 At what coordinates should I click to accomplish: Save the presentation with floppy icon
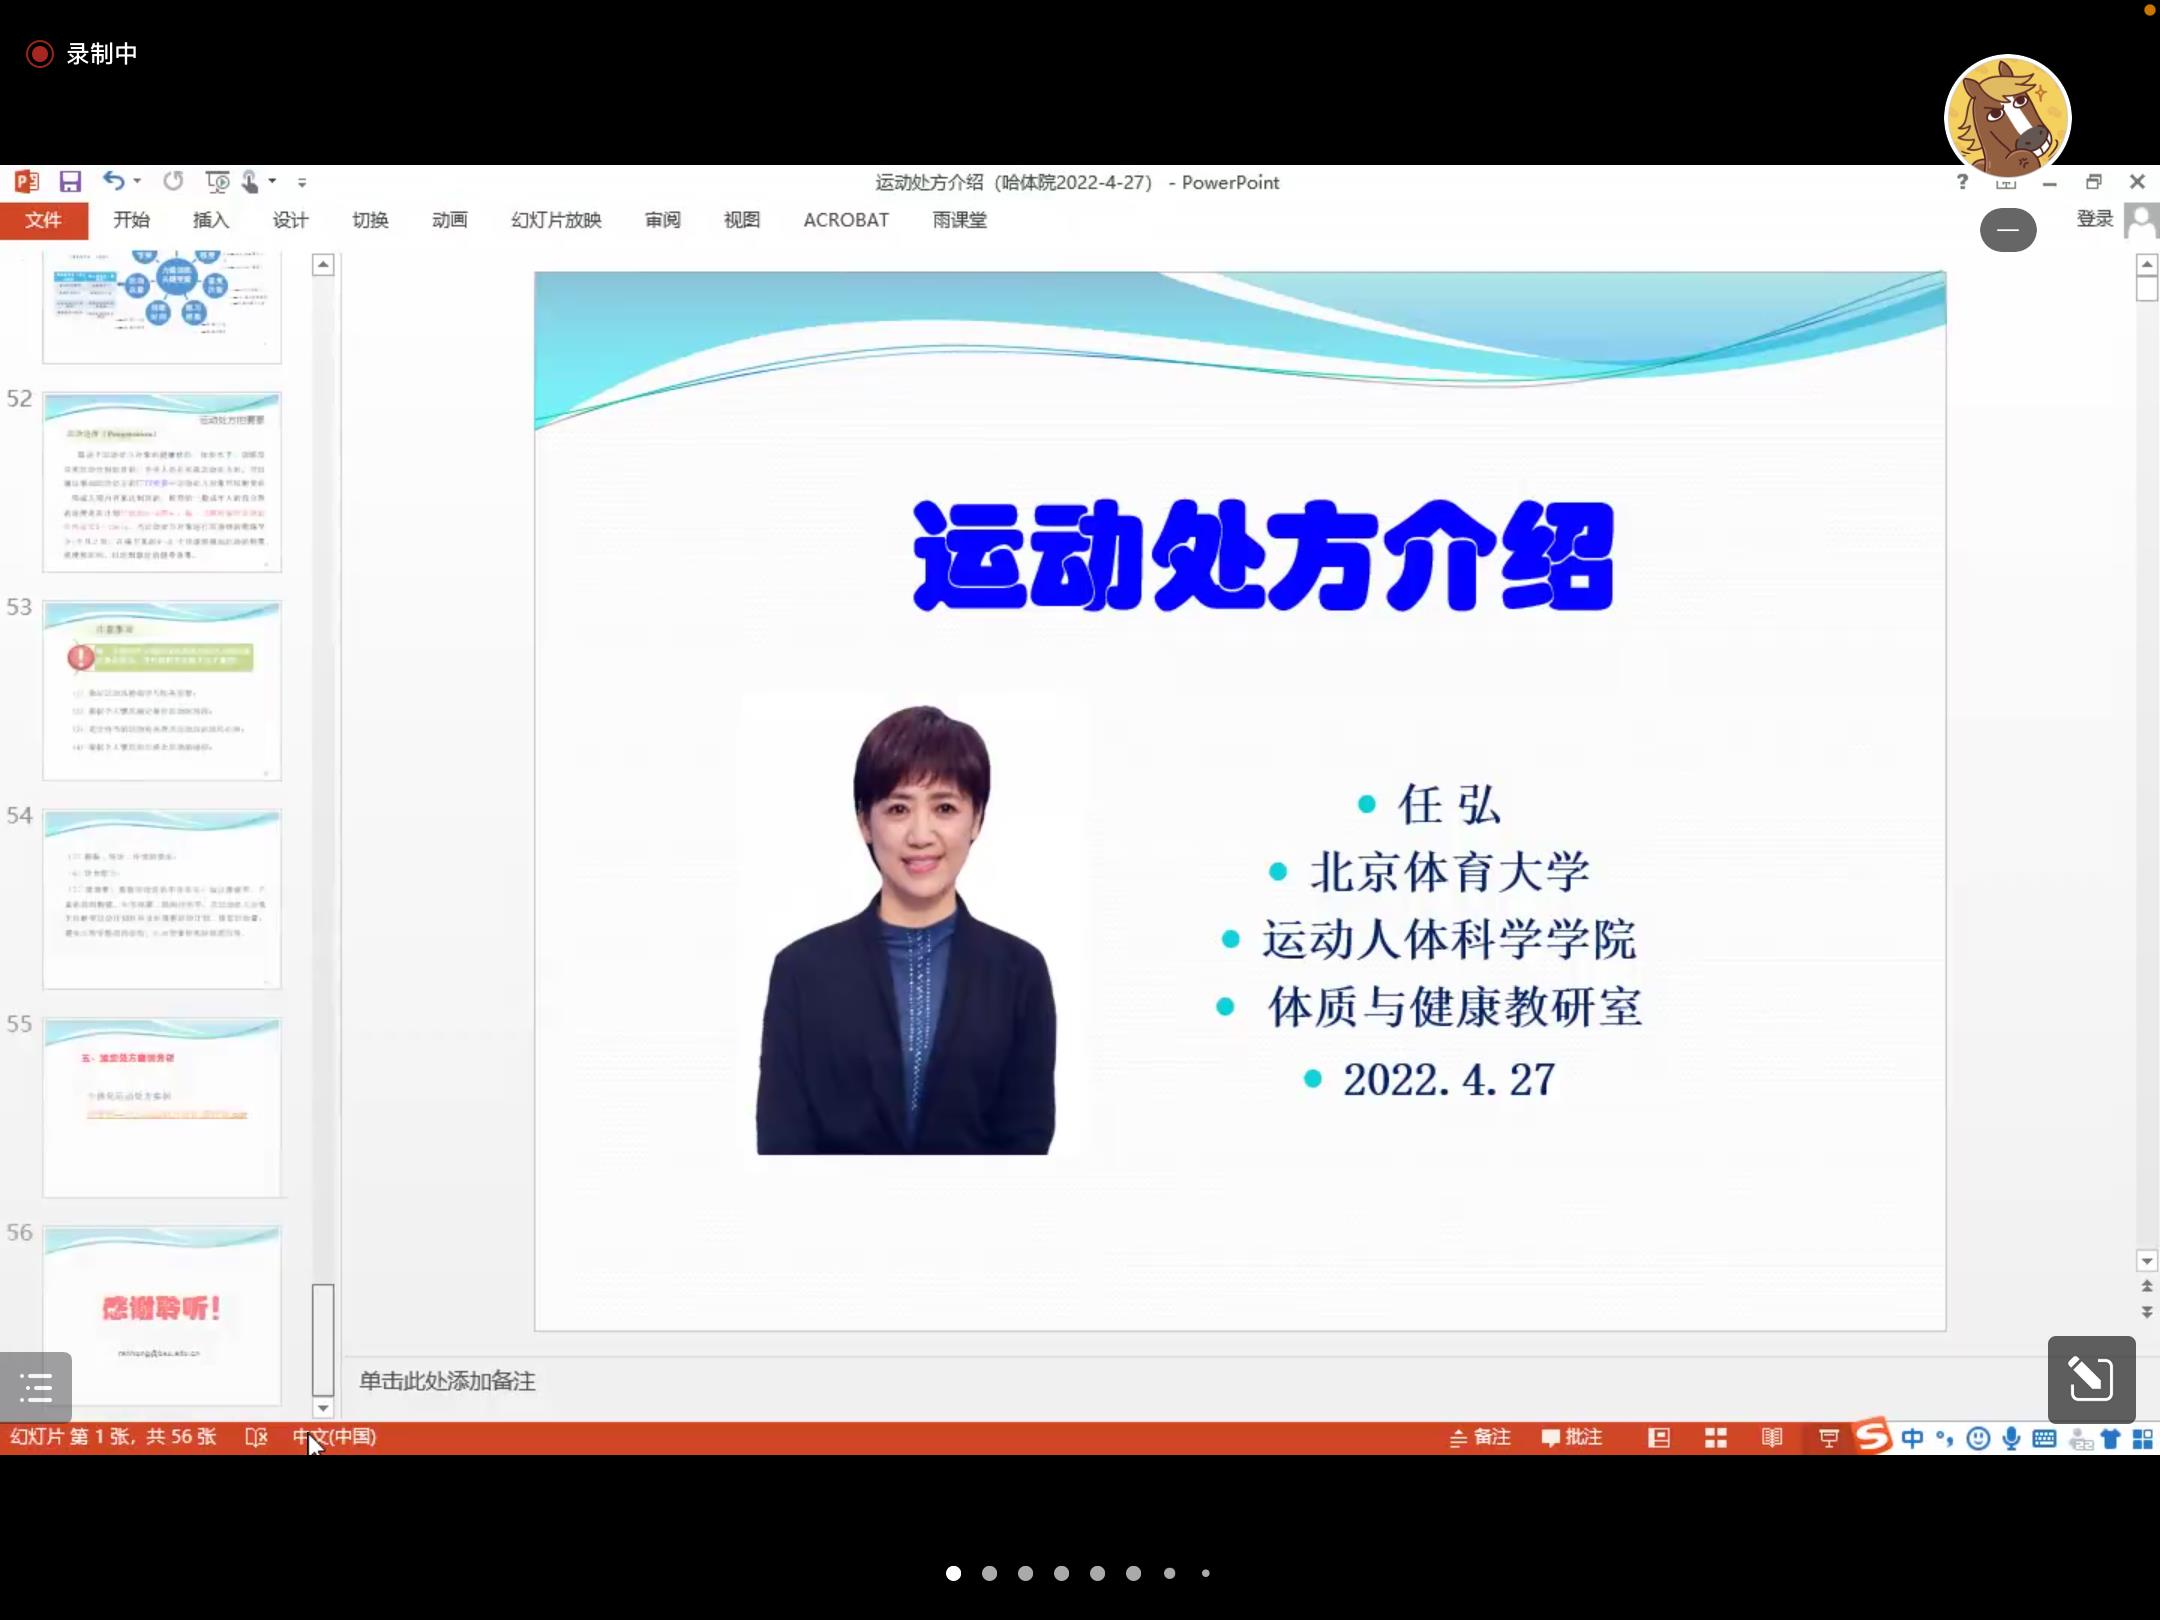click(70, 181)
